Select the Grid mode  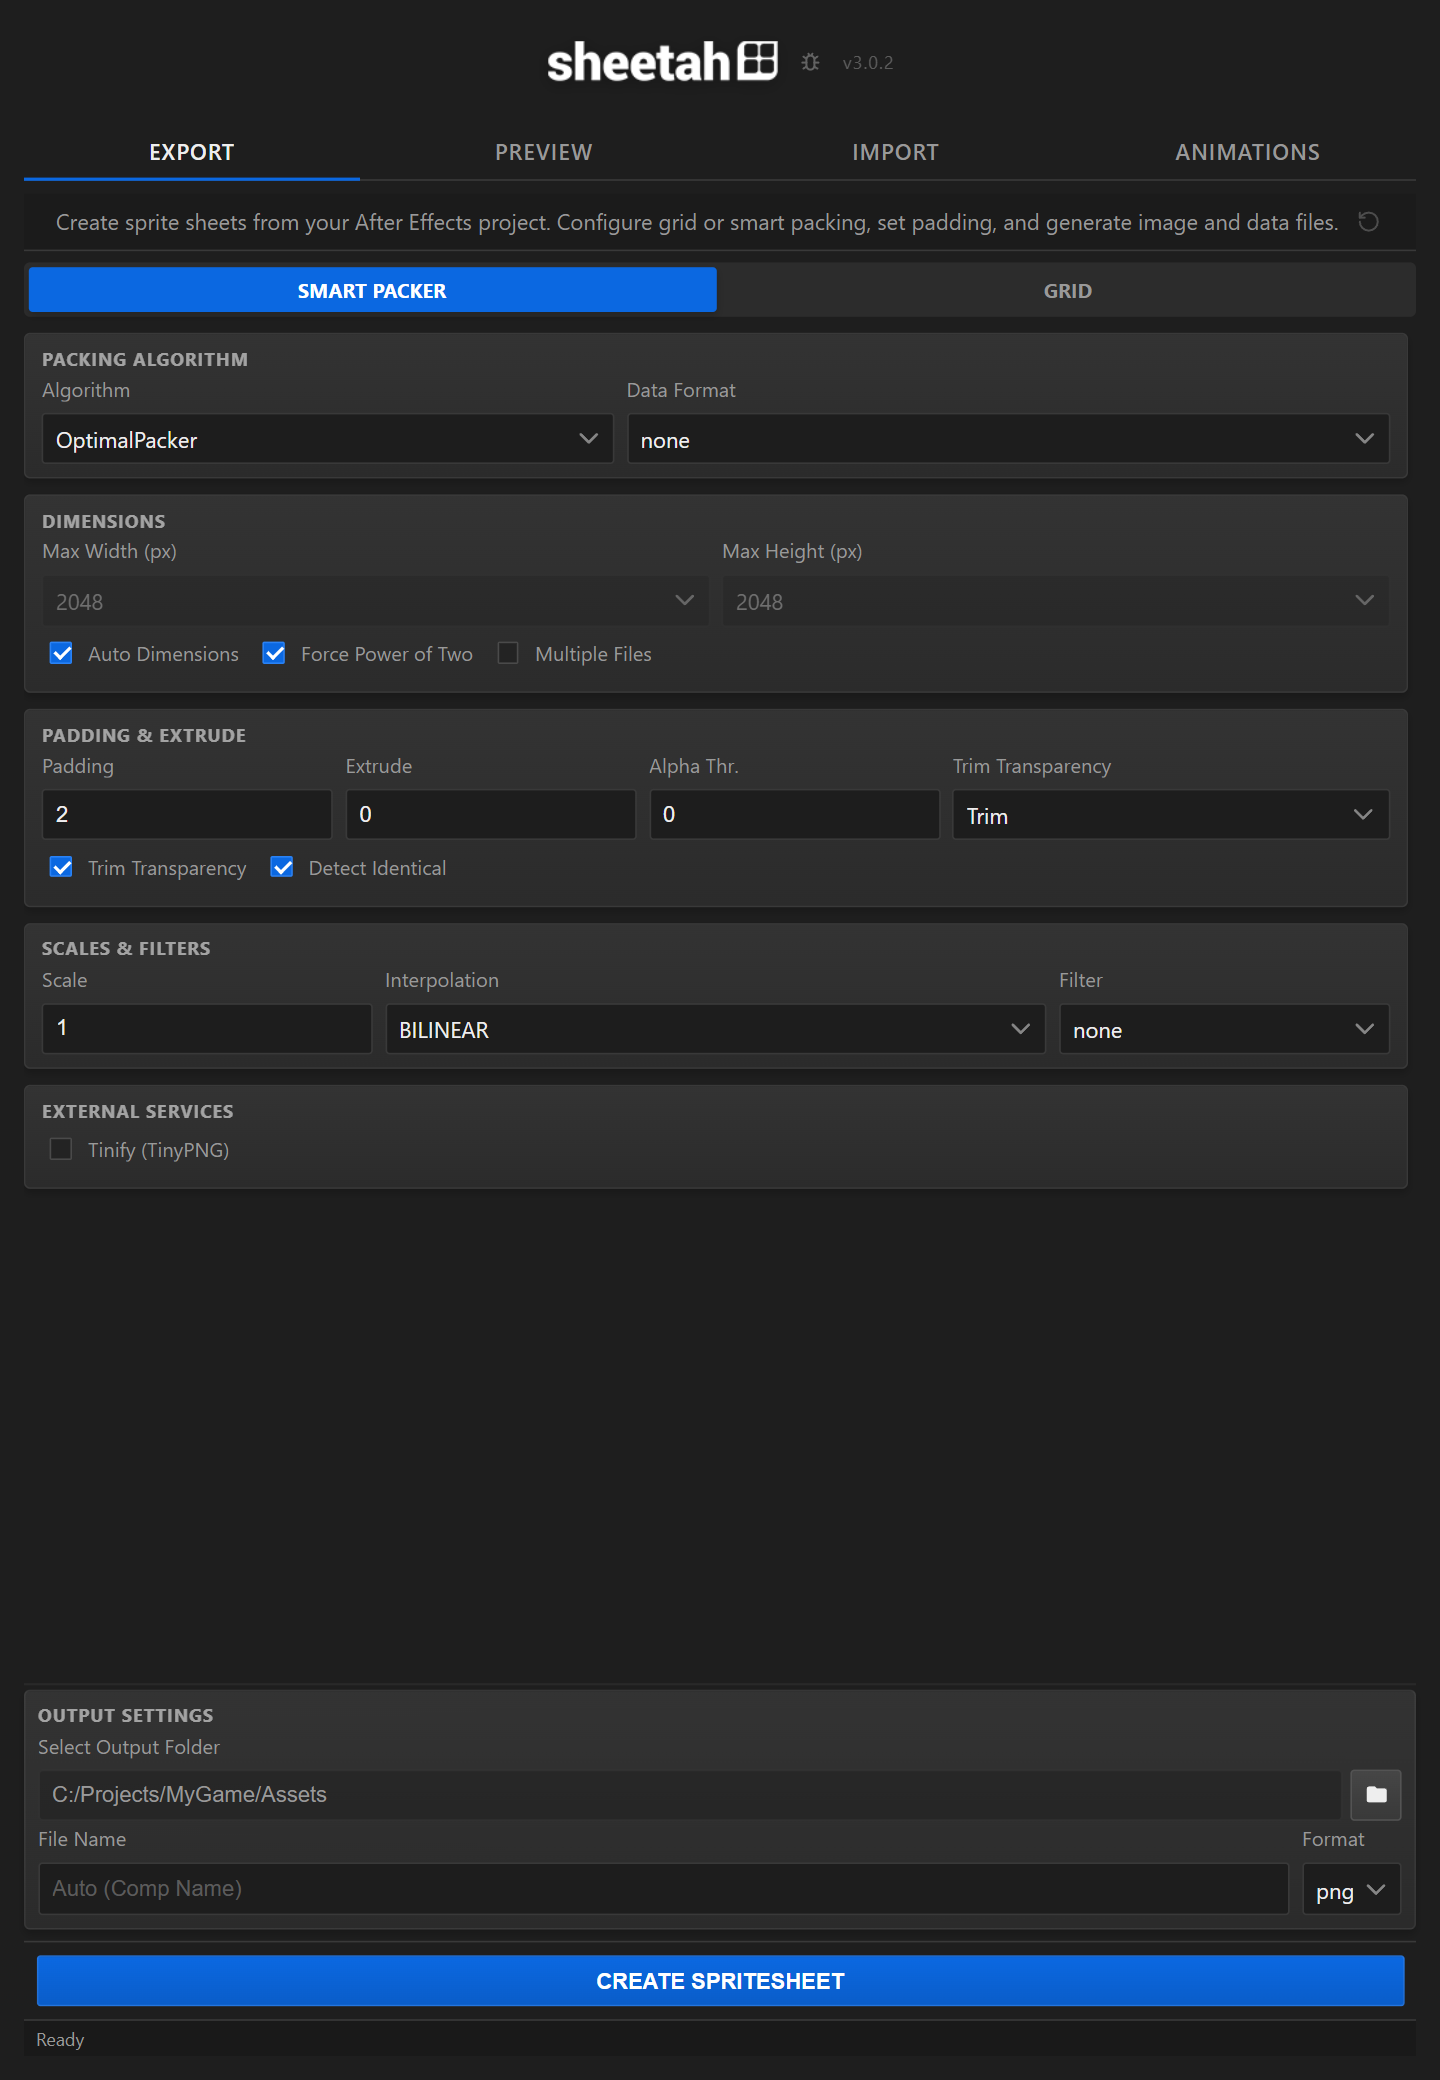click(x=1067, y=290)
